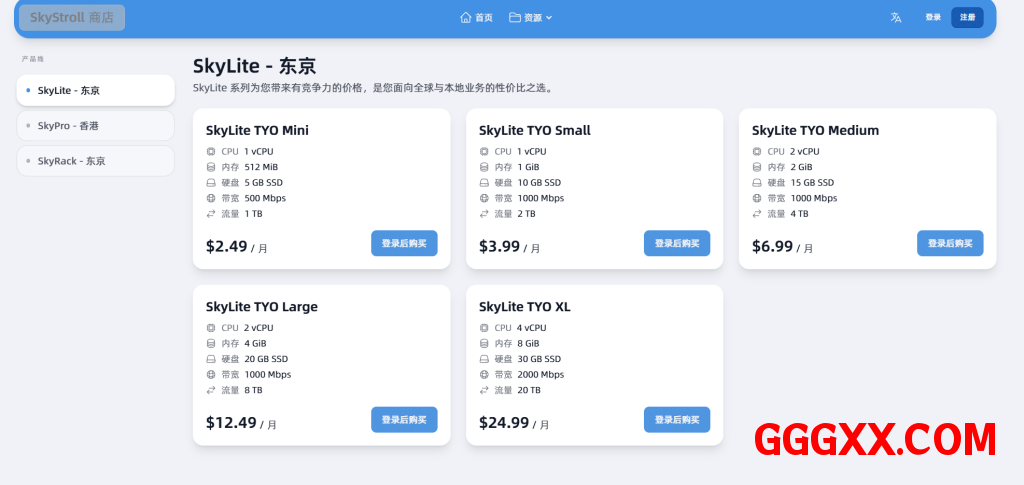
Task: Click the bandwidth globe icon in TYO Large
Action: [x=211, y=375]
